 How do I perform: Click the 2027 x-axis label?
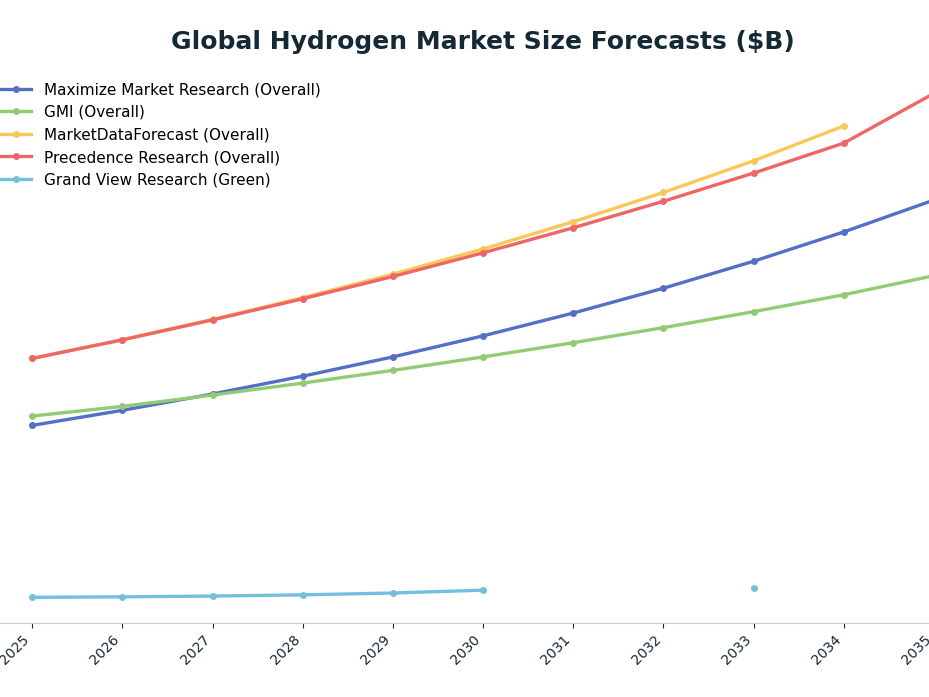tap(198, 649)
